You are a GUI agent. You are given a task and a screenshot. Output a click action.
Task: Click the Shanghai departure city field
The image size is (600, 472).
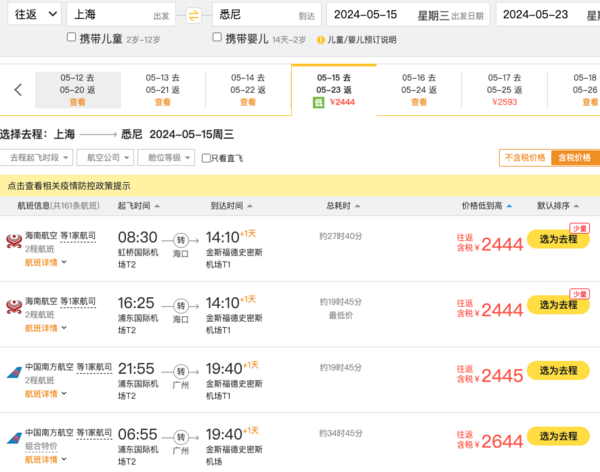click(x=121, y=15)
